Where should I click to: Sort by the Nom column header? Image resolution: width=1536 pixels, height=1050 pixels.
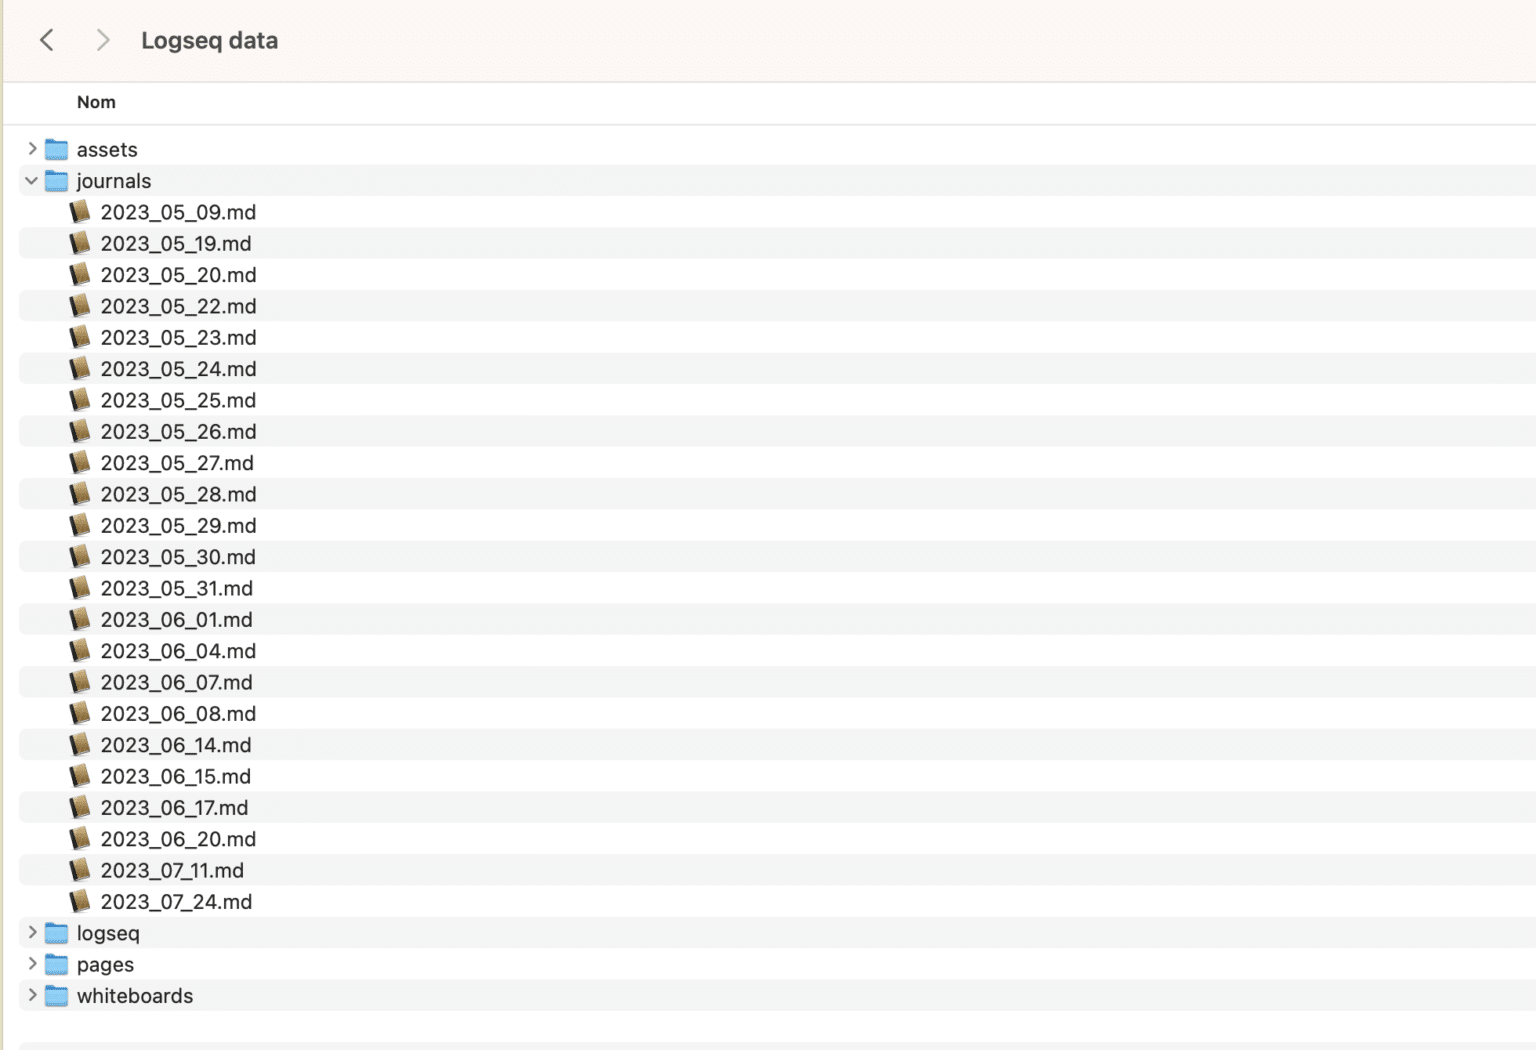pyautogui.click(x=96, y=102)
